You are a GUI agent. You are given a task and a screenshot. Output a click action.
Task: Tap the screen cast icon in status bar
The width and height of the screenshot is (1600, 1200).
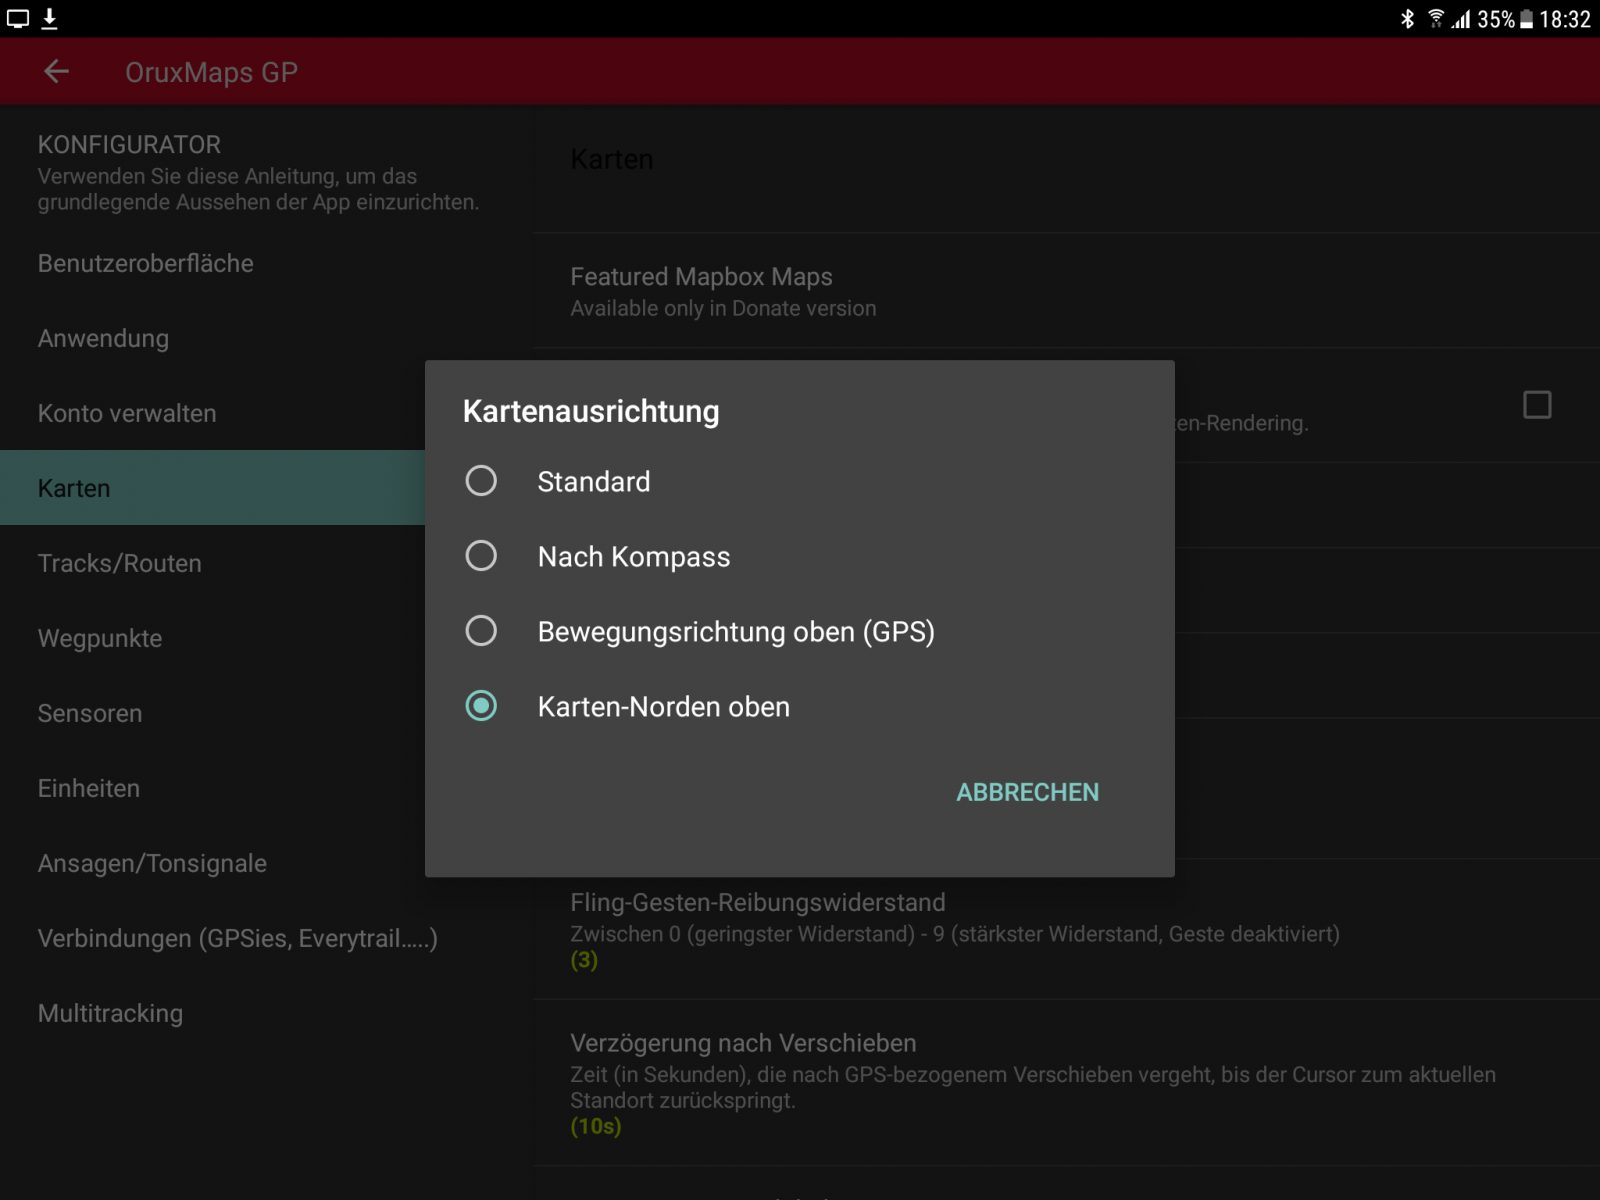pos(18,18)
